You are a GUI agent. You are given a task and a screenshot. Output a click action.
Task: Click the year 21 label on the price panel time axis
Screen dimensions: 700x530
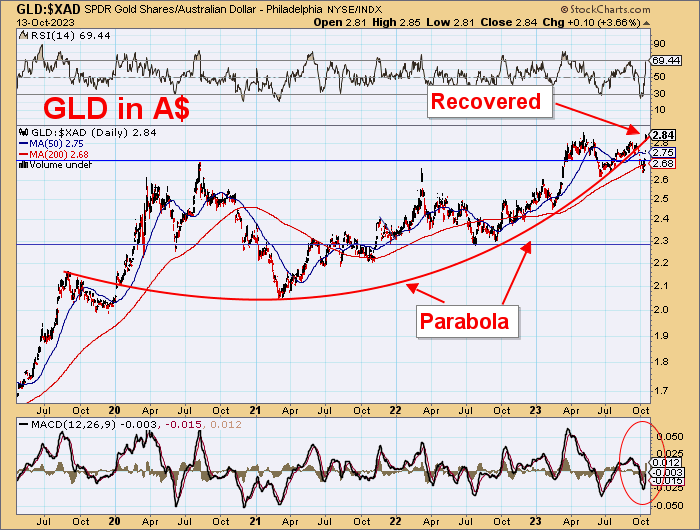[x=255, y=410]
